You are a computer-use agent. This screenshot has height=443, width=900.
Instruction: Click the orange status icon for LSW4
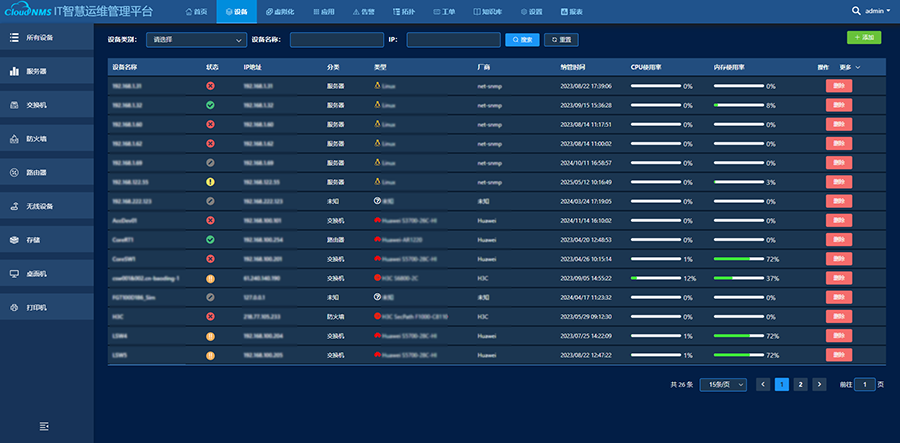[x=210, y=336]
